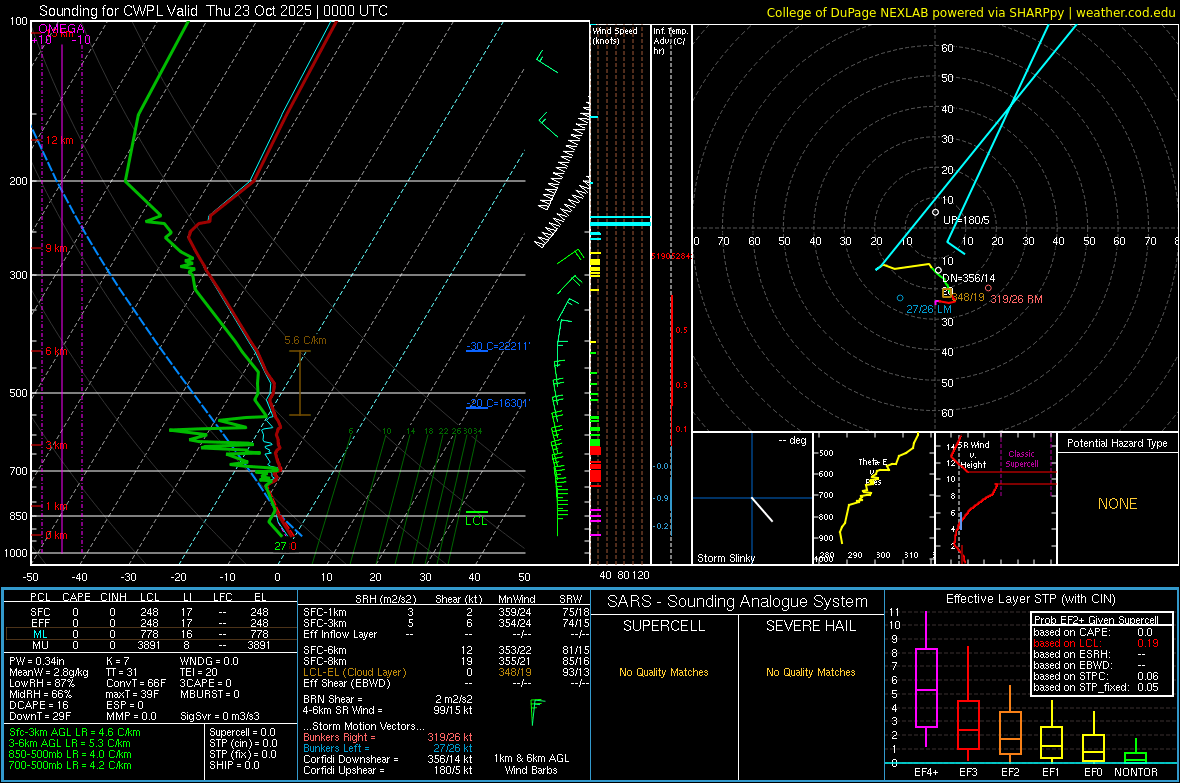
Task: Click 'No Quality Matches' under SUPERCELL
Action: pos(664,672)
